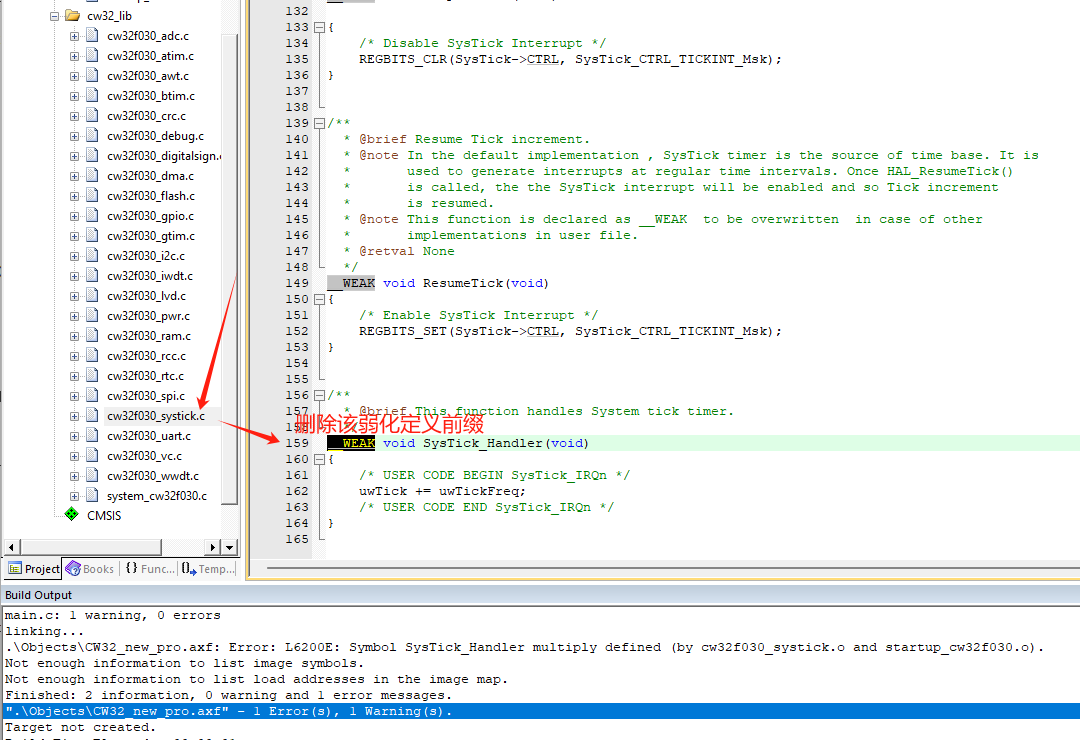1080x740 pixels.
Task: Select system_cw32f030.c in project tree
Action: click(x=156, y=495)
